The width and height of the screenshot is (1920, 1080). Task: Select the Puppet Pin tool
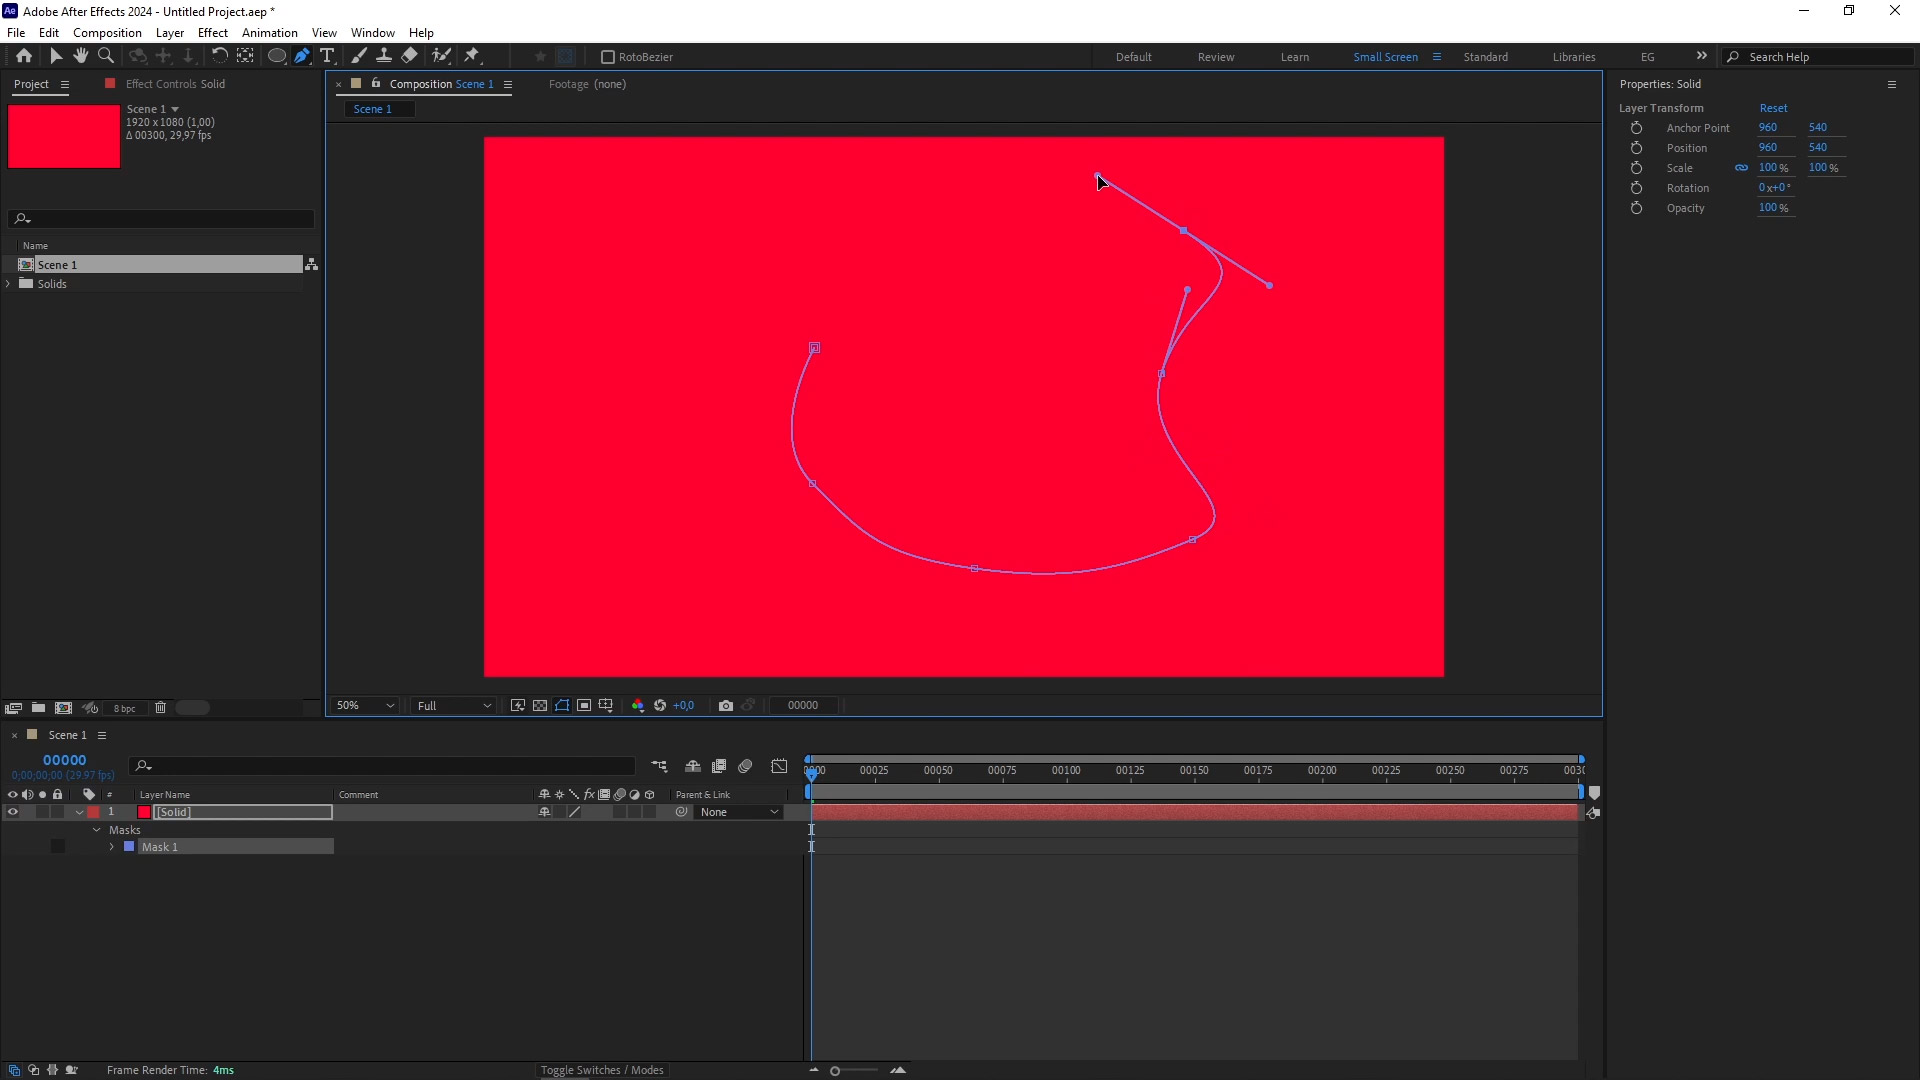[x=472, y=56]
